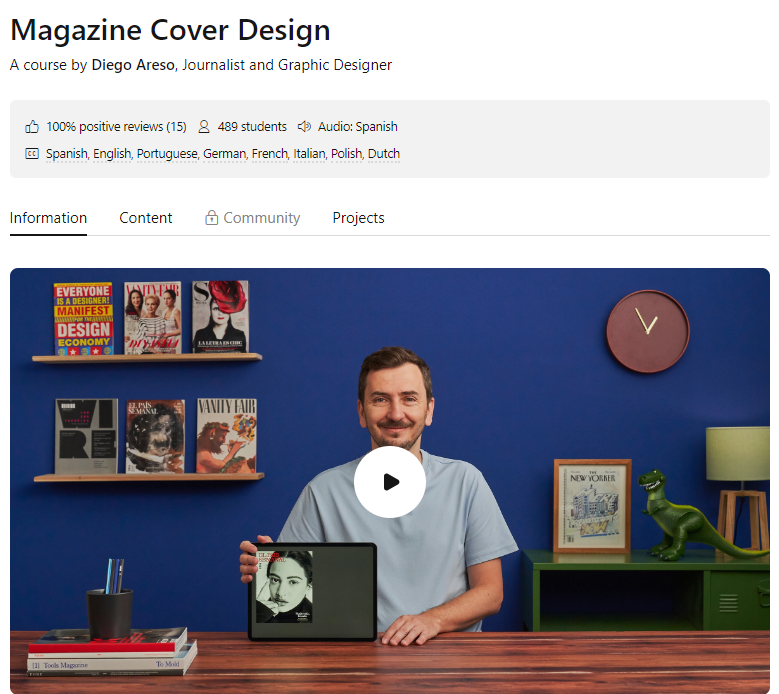Click the Magazine Cover Design title
The image size is (779, 694).
pyautogui.click(x=170, y=30)
